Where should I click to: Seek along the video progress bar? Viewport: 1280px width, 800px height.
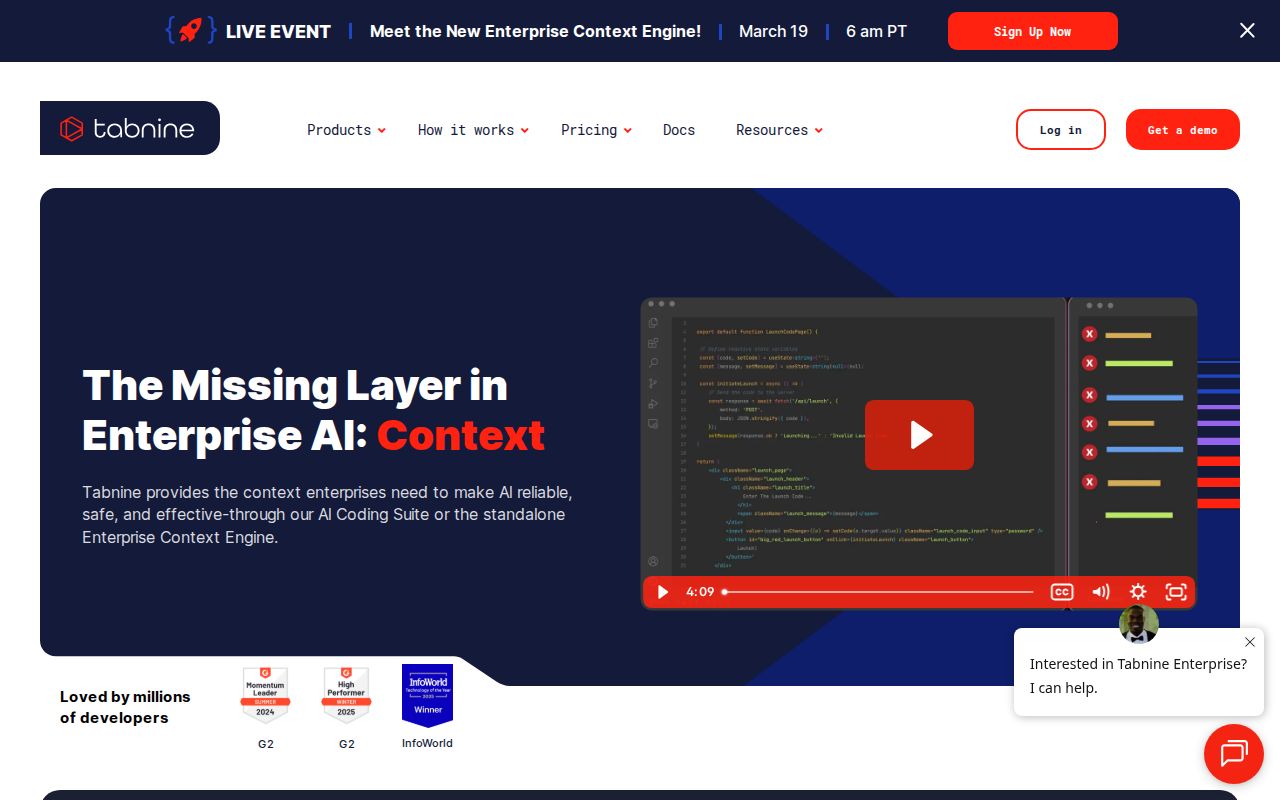[878, 592]
